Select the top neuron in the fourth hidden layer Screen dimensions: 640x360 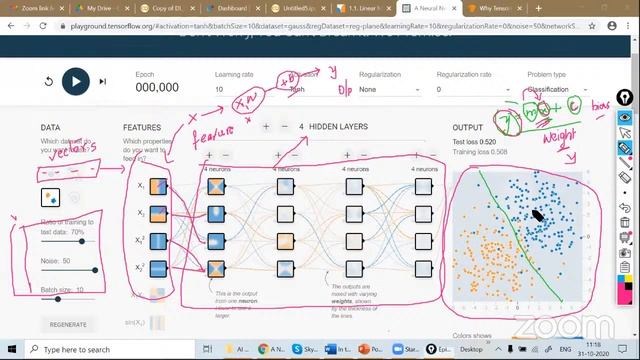point(423,187)
